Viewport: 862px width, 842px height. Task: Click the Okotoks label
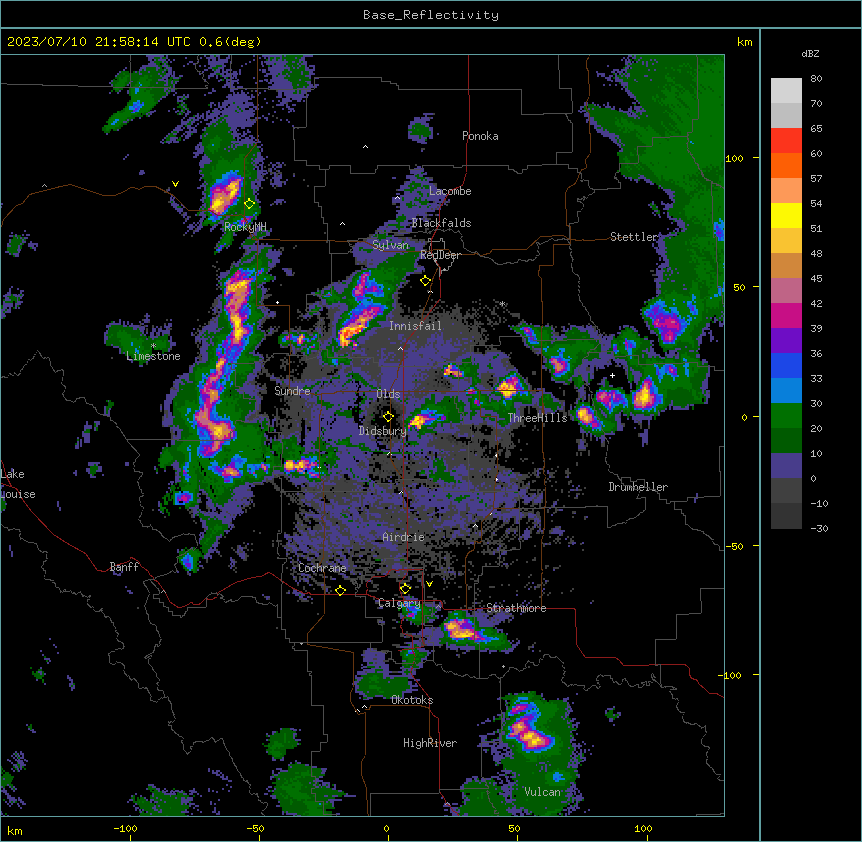pos(412,700)
